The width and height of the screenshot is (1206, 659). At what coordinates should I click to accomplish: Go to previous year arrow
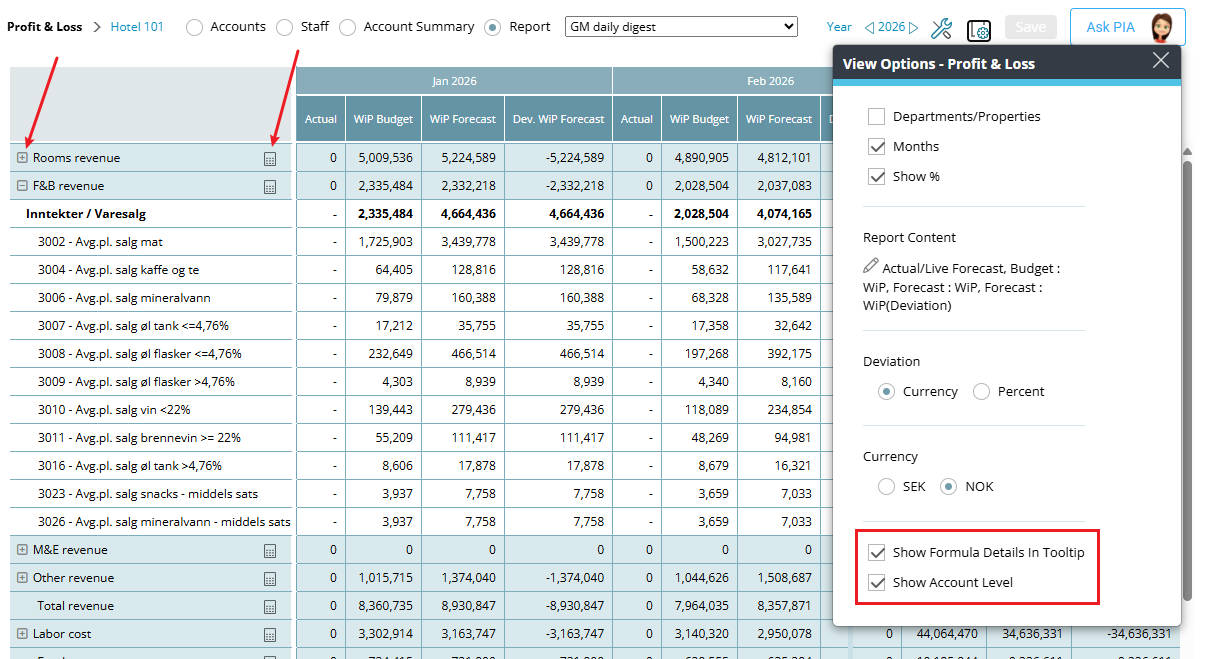coord(869,27)
